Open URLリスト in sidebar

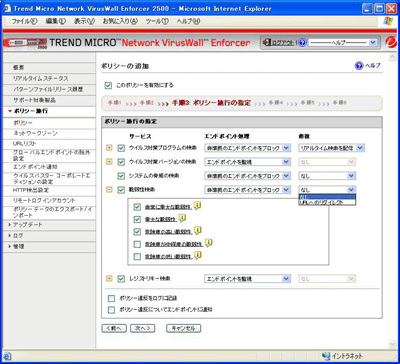pyautogui.click(x=25, y=144)
